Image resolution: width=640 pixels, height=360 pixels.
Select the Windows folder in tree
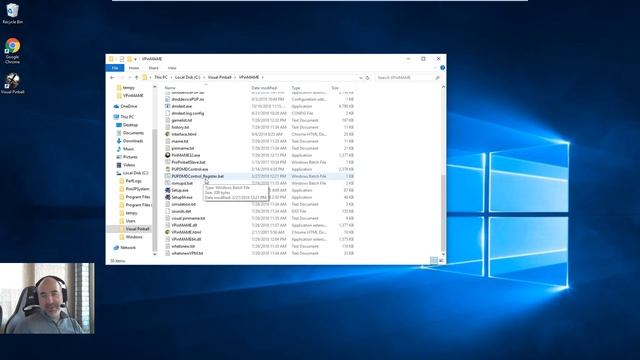[134, 237]
